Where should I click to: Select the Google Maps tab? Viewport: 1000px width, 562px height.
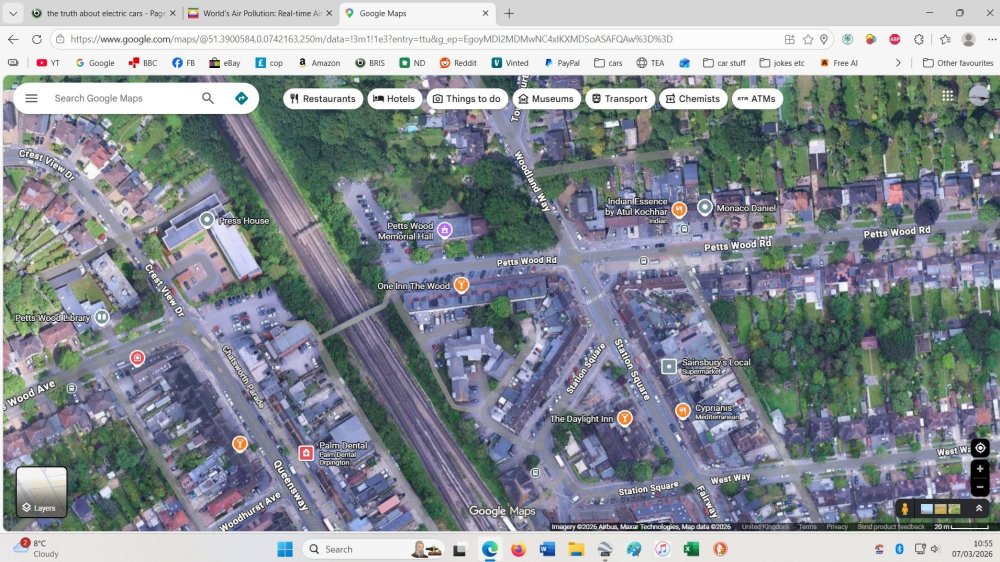tap(416, 13)
